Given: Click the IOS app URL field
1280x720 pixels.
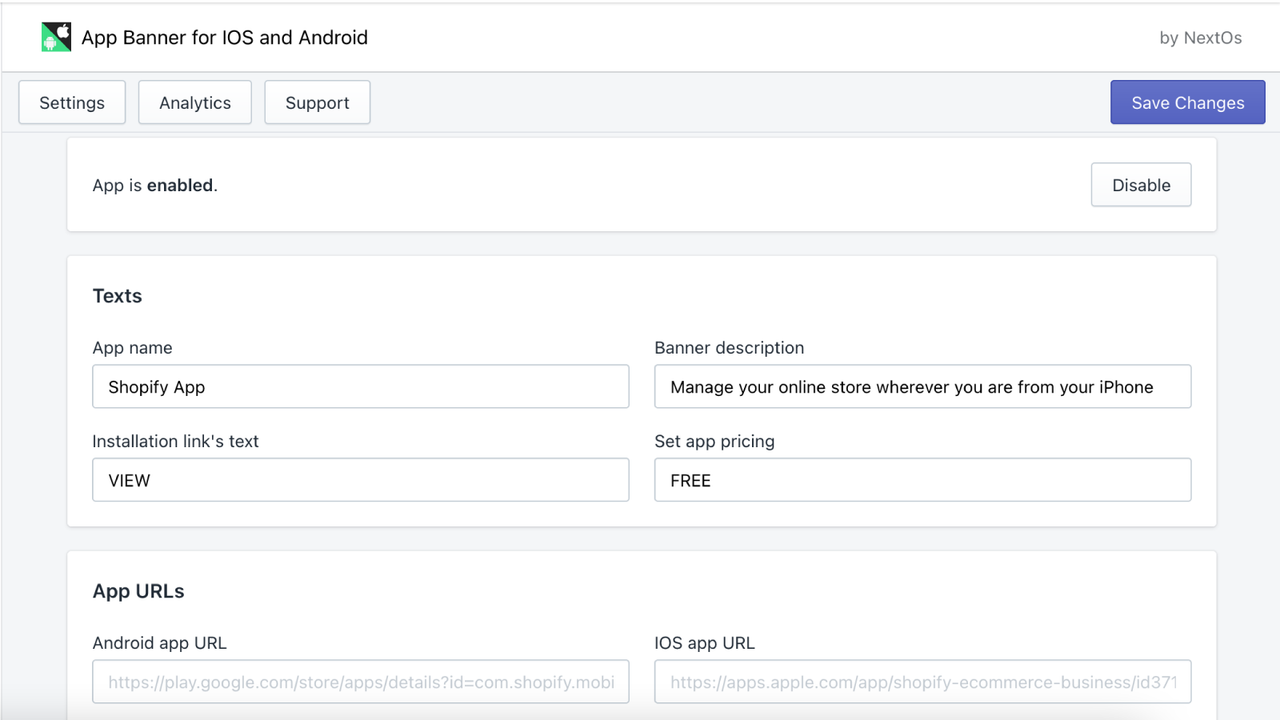Looking at the screenshot, I should (922, 681).
